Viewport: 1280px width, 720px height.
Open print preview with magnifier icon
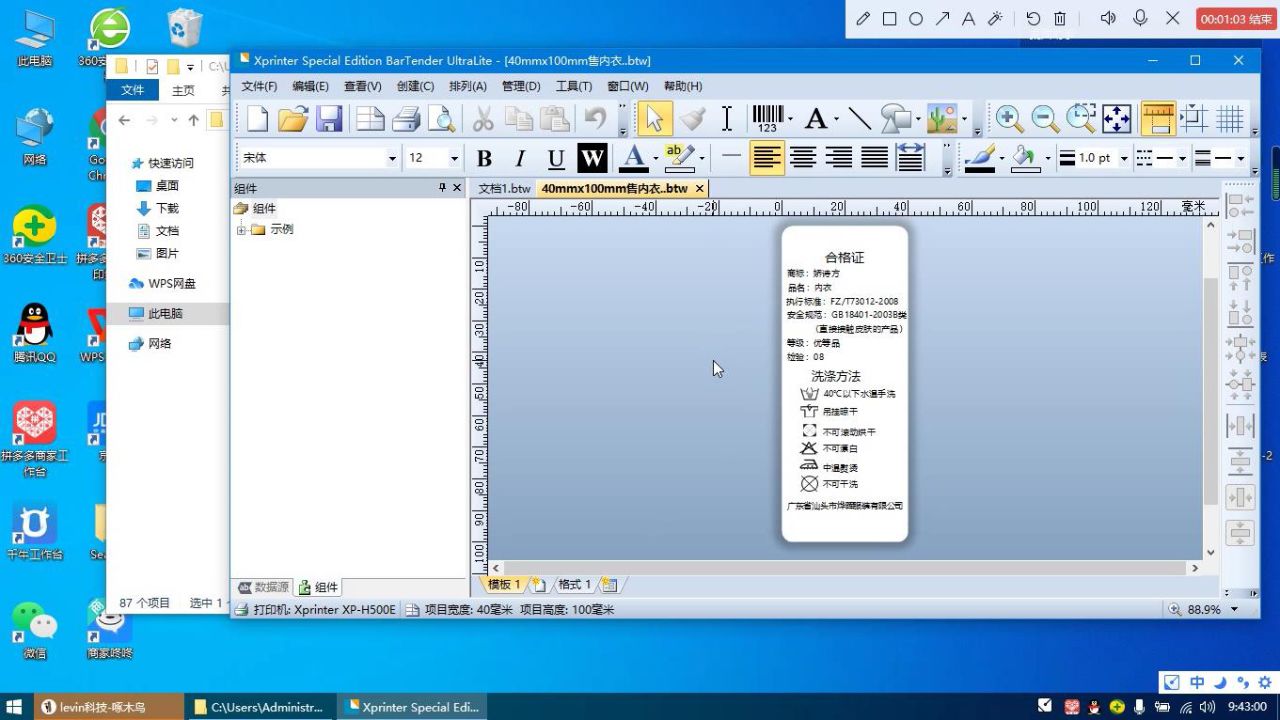tap(441, 119)
